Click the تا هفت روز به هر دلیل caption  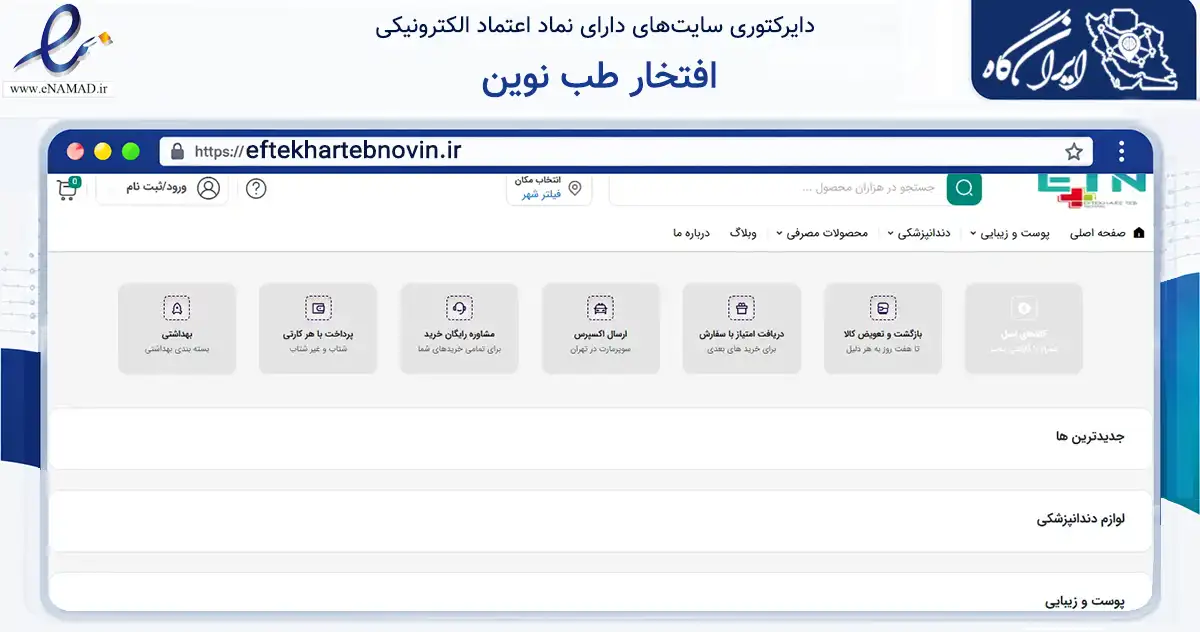883,350
